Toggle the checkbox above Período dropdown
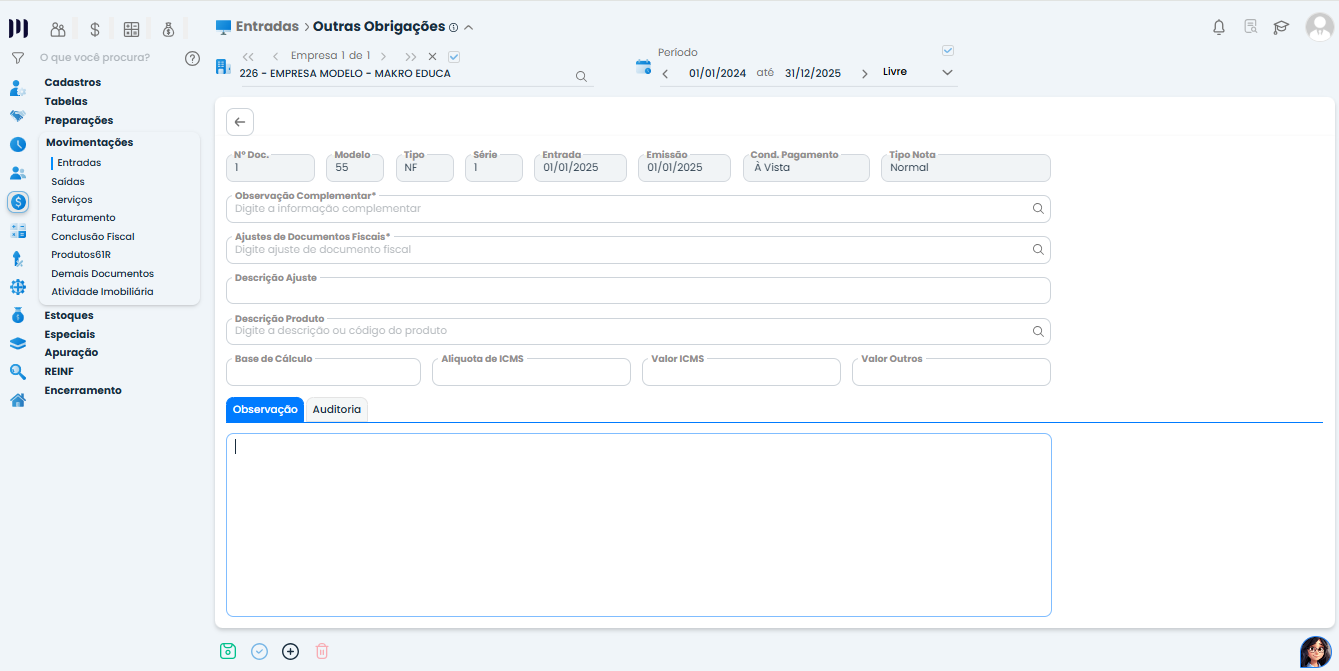The width and height of the screenshot is (1339, 671). (x=948, y=51)
